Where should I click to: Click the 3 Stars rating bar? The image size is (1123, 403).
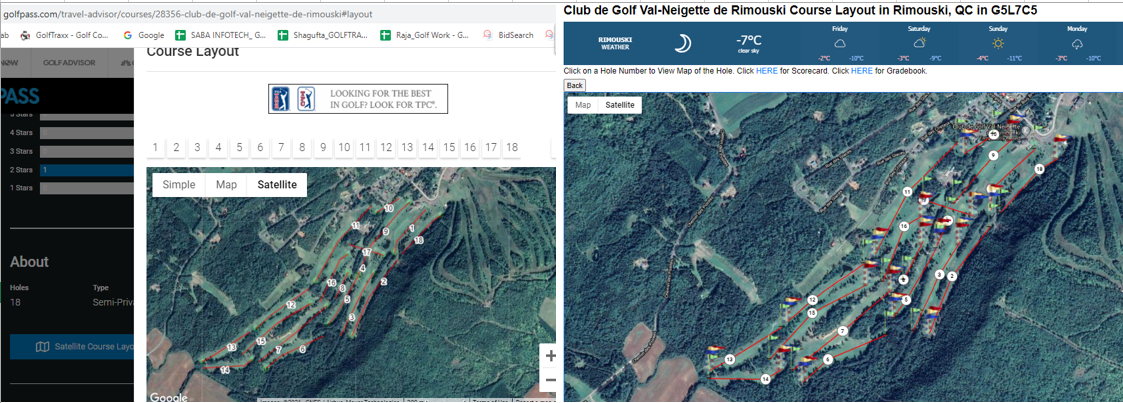[87, 151]
